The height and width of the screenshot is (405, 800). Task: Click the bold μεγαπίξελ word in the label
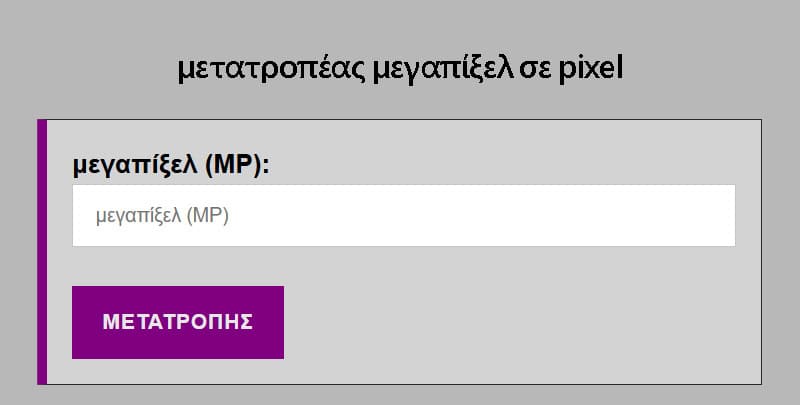pos(135,166)
